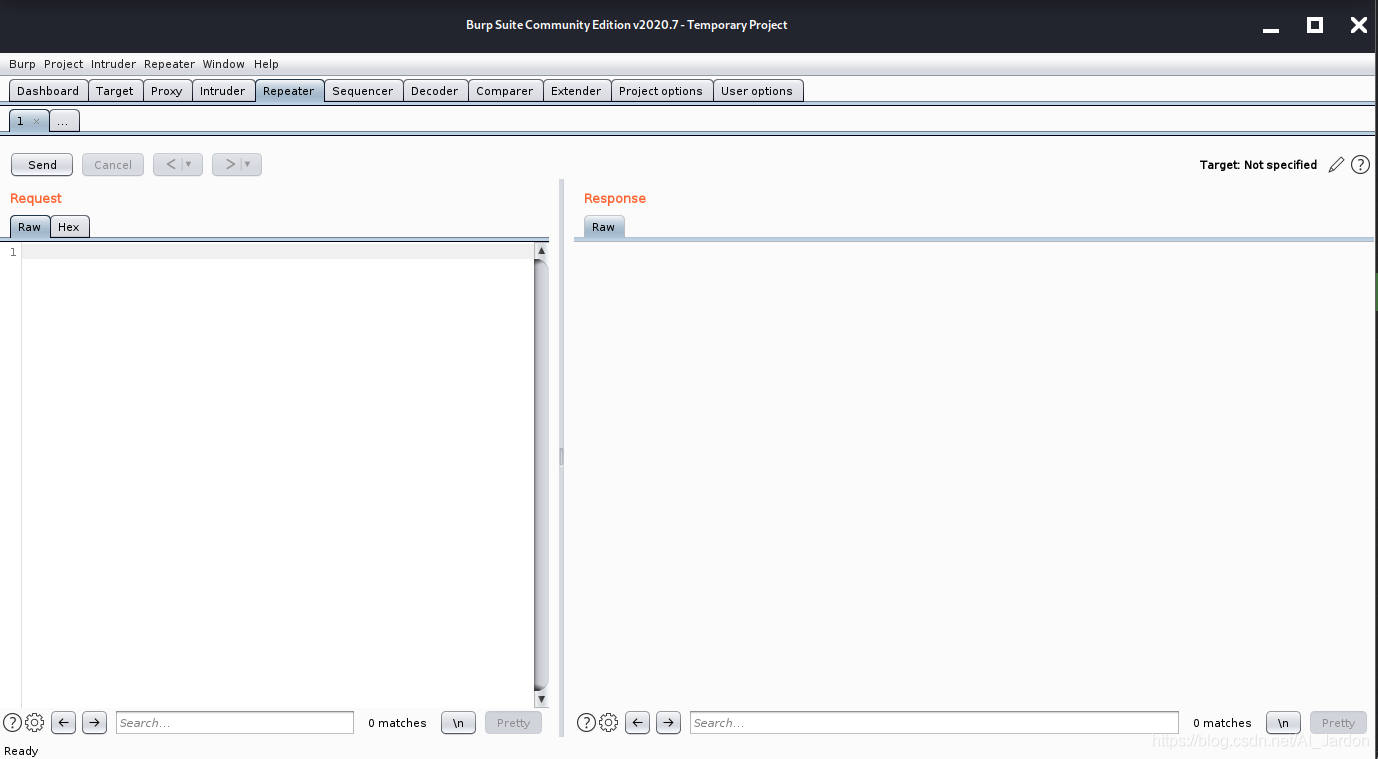1378x759 pixels.
Task: Go back to previous request
Action: tap(170, 164)
